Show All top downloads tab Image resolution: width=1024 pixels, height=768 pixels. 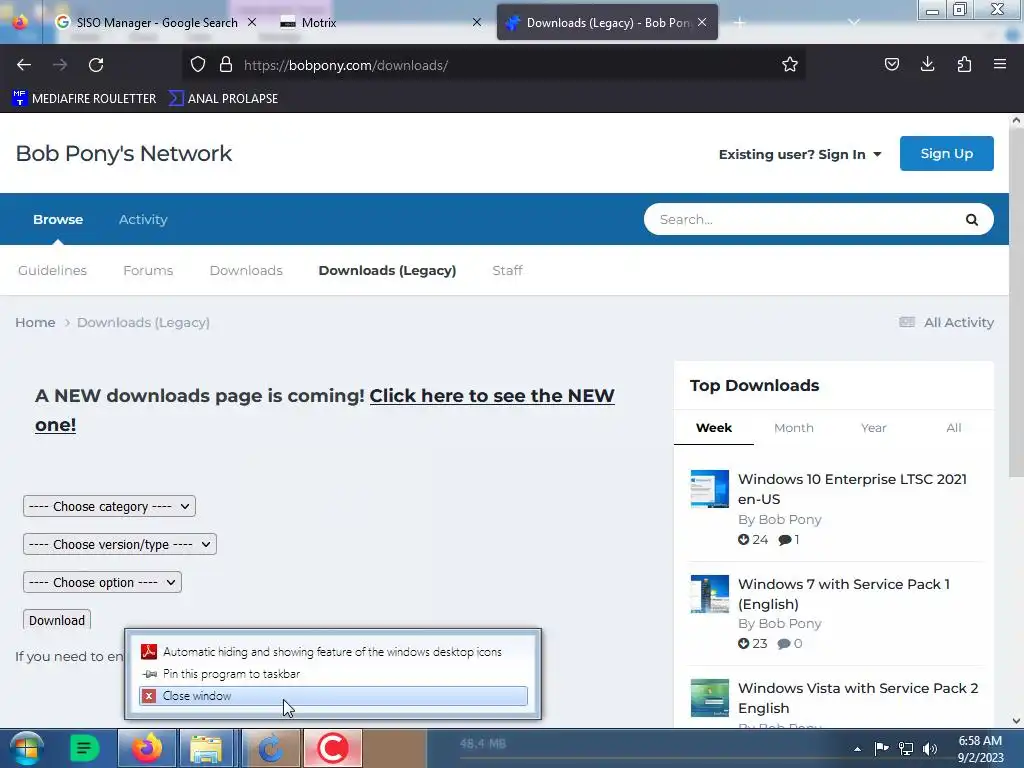point(953,428)
